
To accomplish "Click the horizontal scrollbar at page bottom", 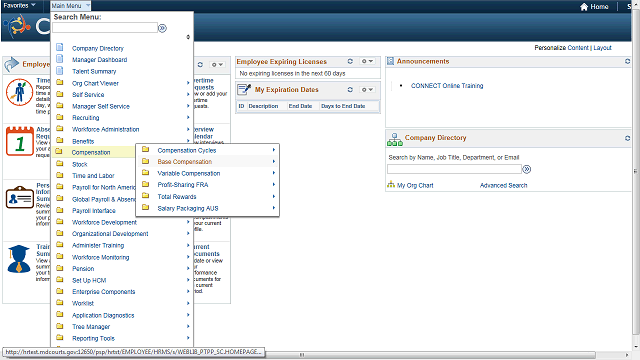I will point(302,355).
